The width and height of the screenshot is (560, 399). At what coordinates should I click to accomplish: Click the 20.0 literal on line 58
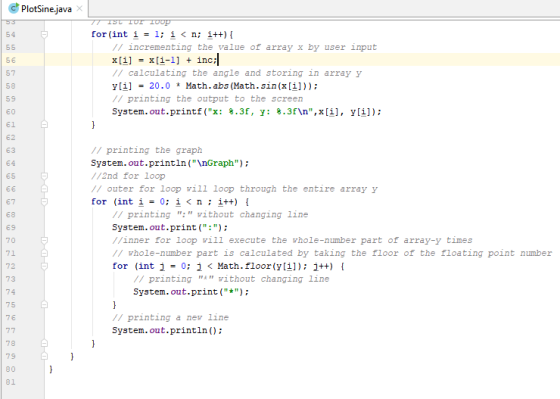tap(160, 86)
